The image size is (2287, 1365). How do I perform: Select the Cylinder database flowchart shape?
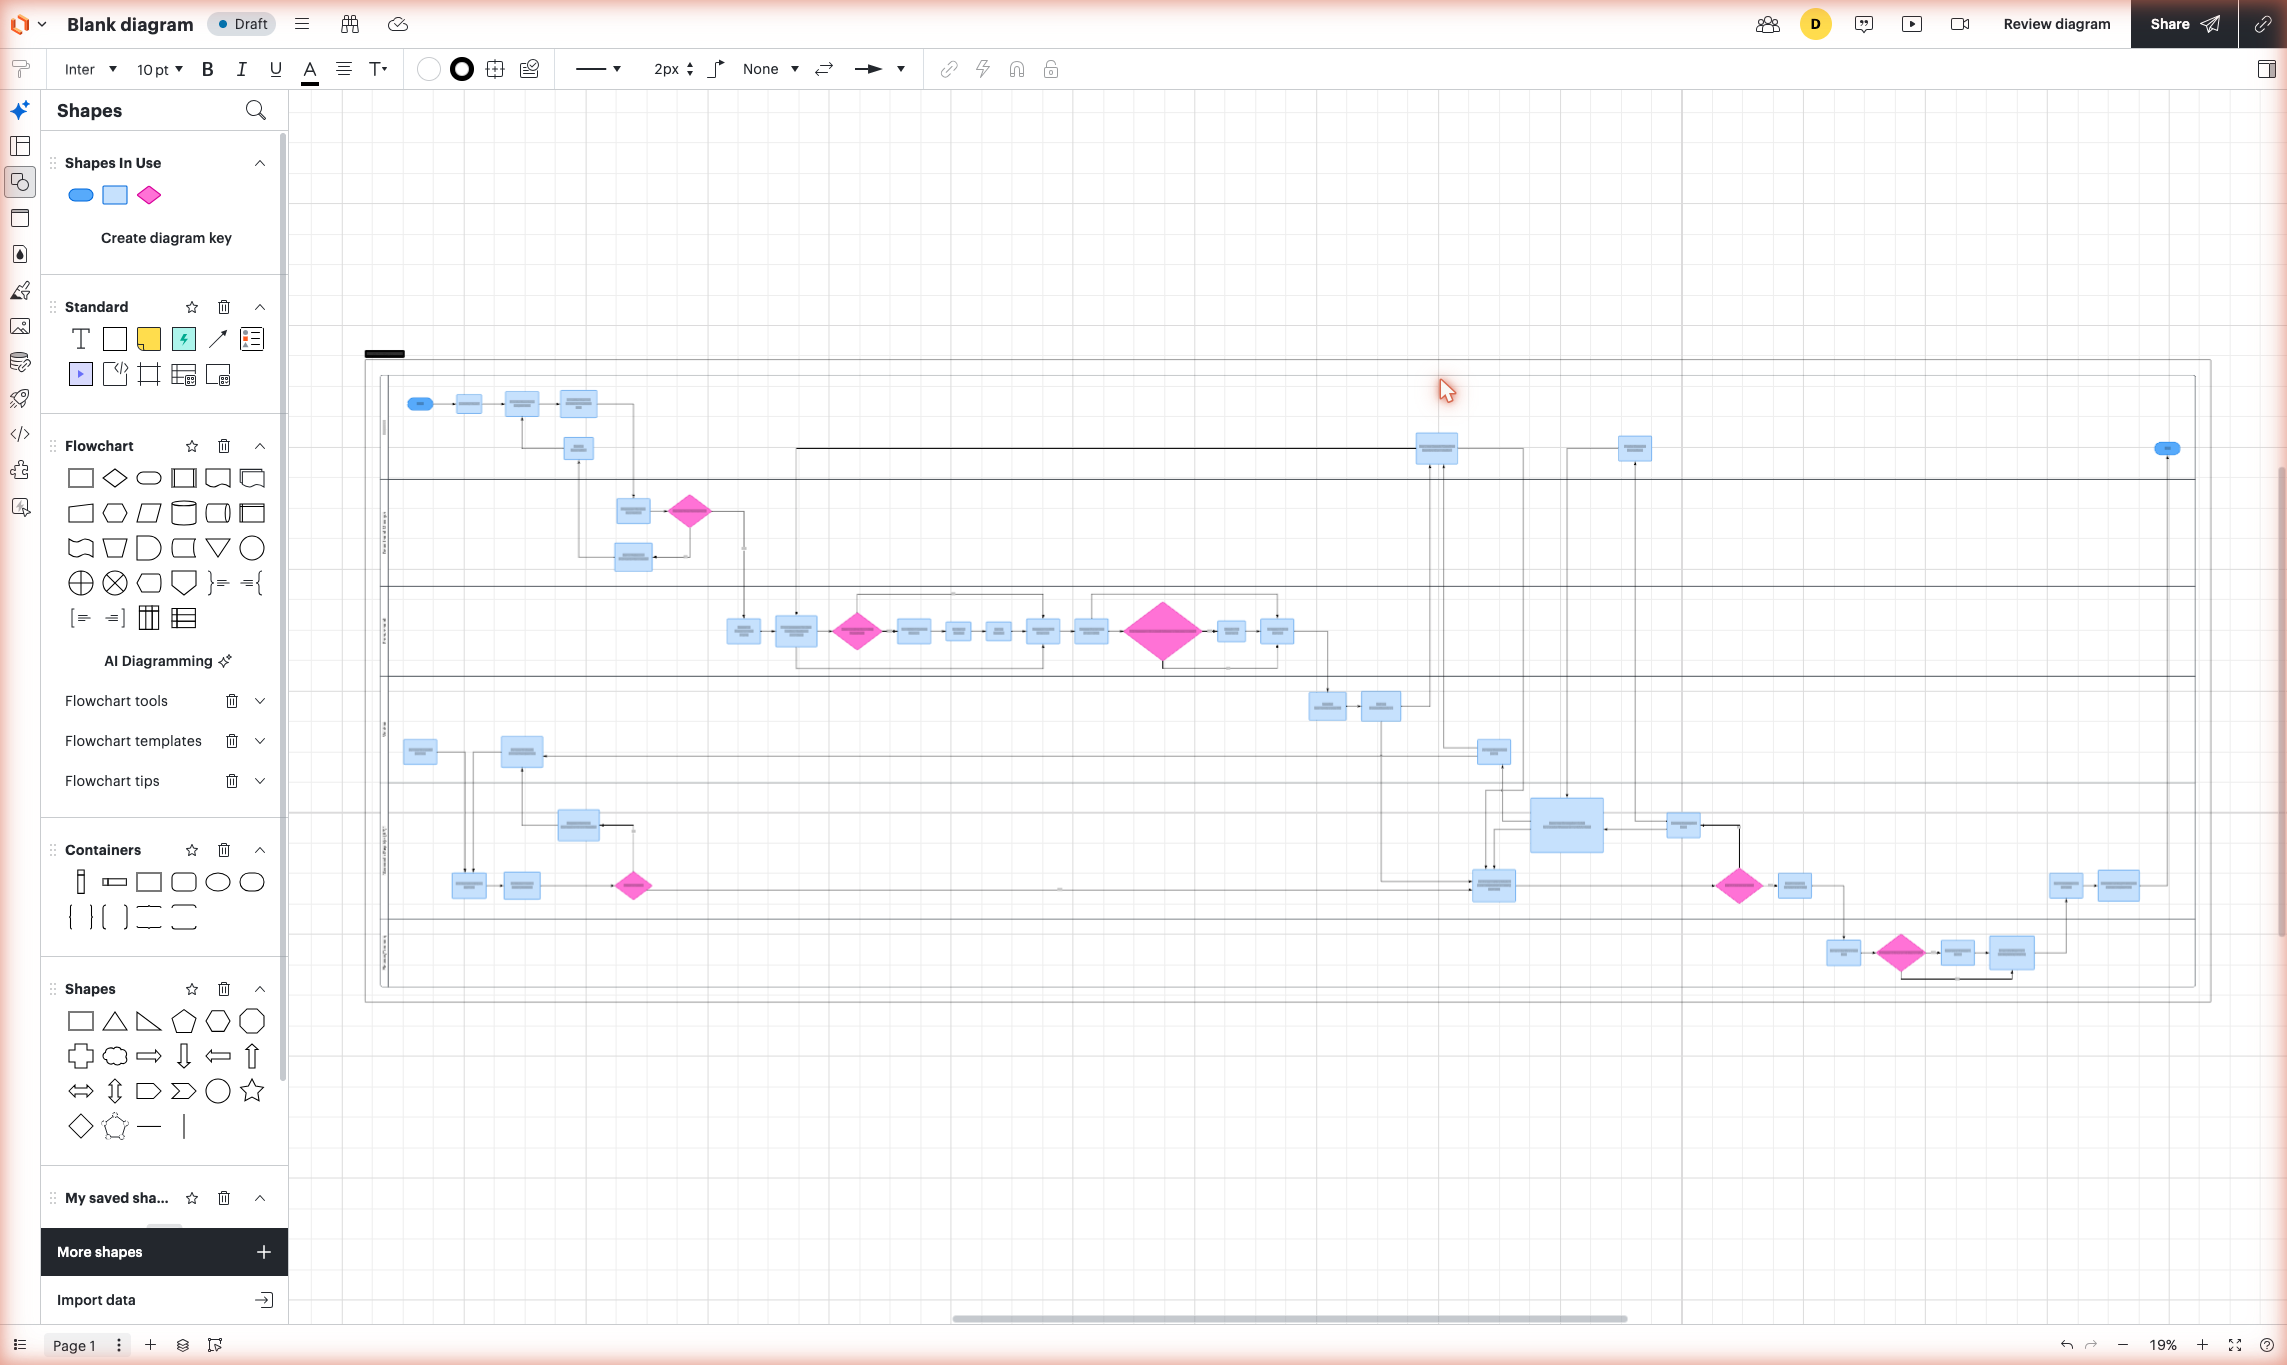pyautogui.click(x=183, y=513)
